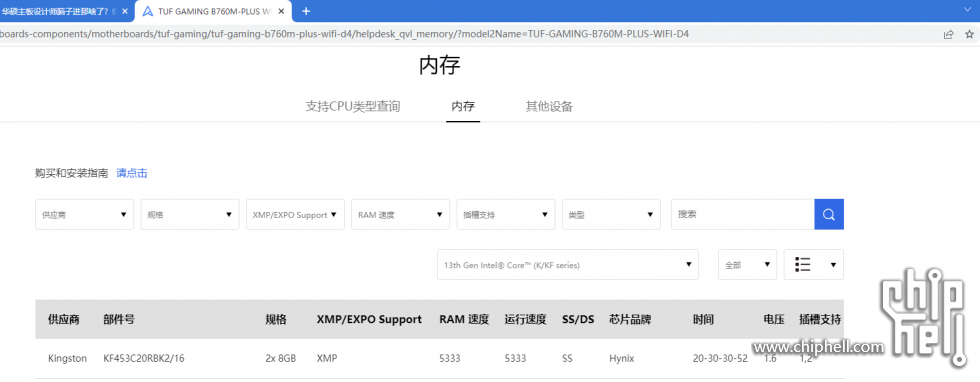This screenshot has height=382, width=980.
Task: Click the 芯片品牌 column header
Action: (x=630, y=319)
